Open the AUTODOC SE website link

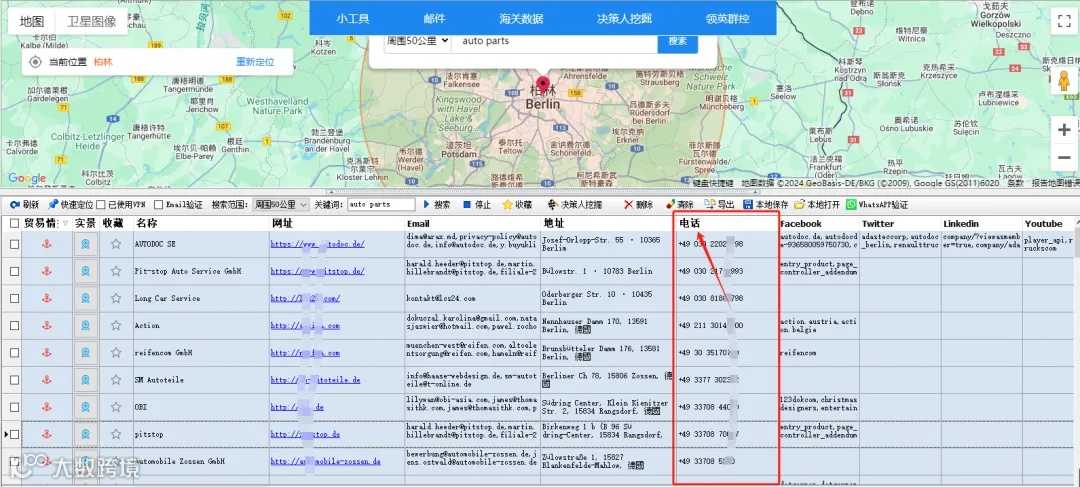[x=318, y=244]
